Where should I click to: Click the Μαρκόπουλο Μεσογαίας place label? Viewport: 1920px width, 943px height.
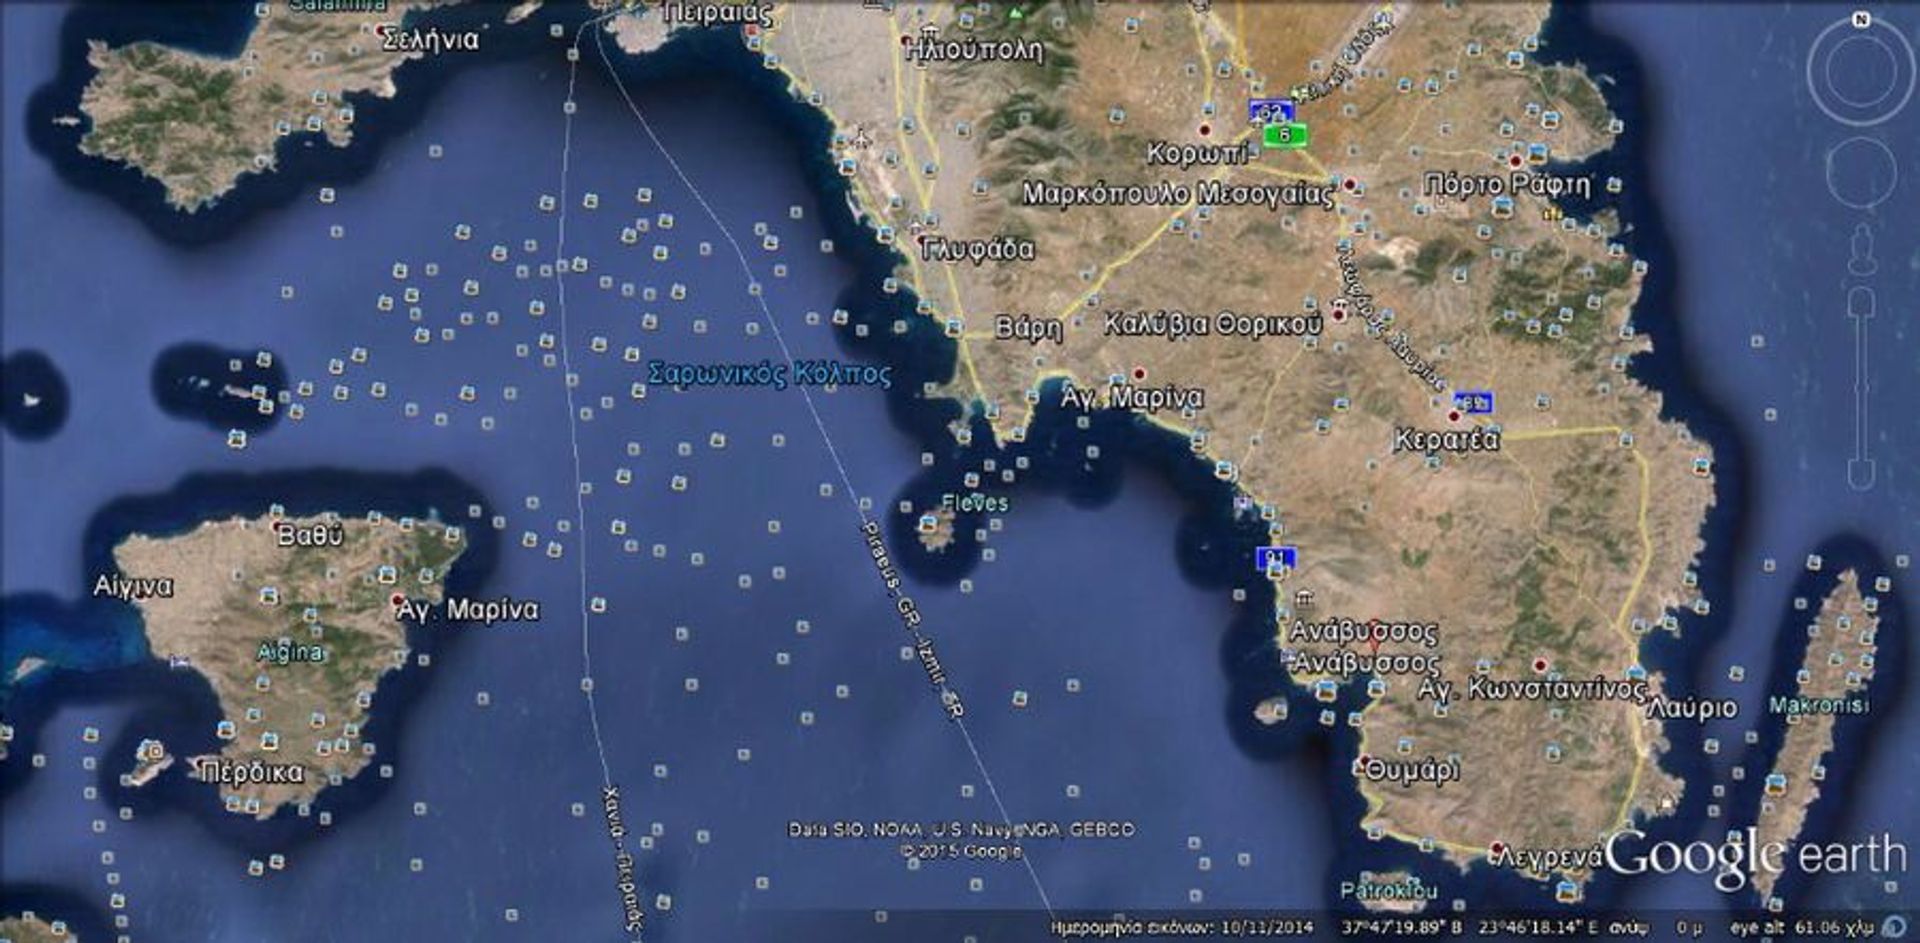point(1178,194)
